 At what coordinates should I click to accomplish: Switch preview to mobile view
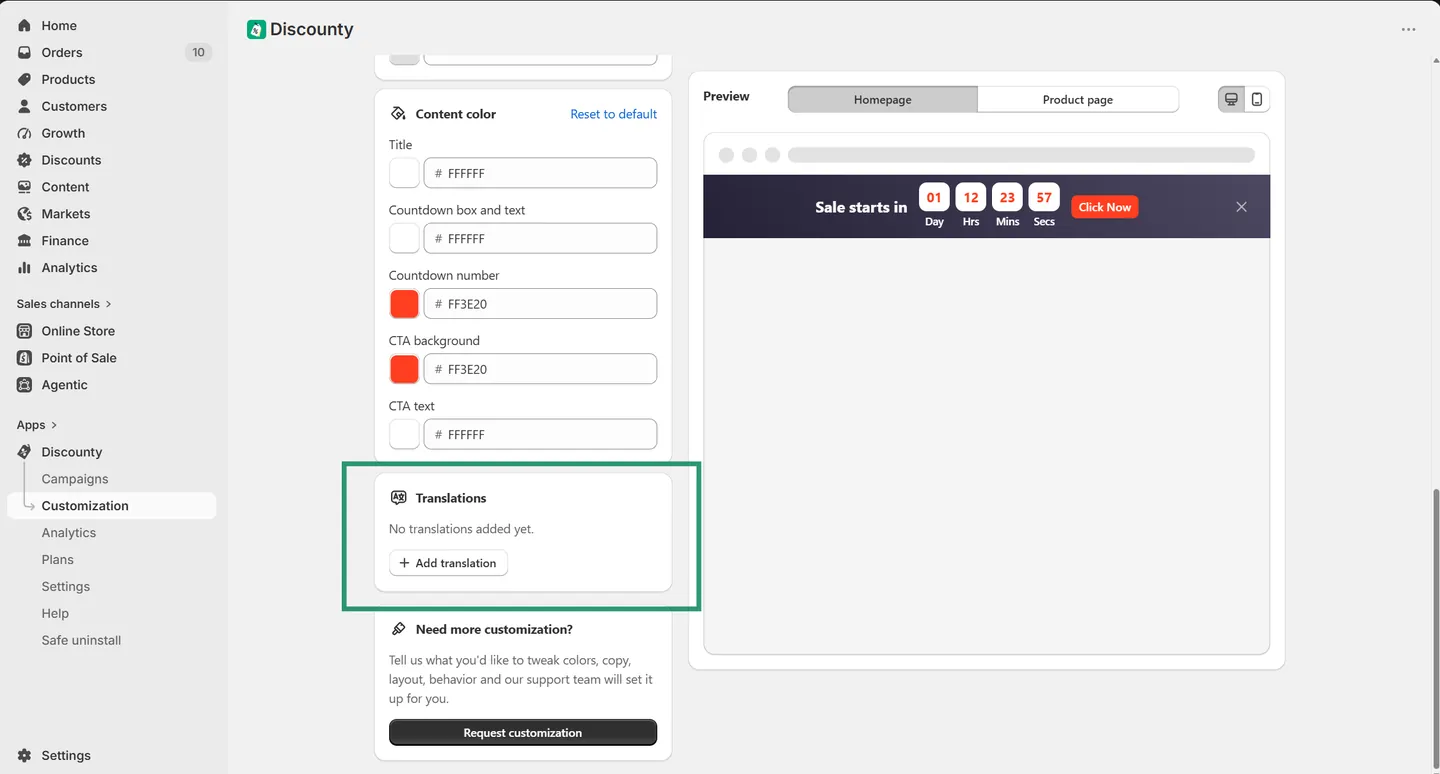pos(1257,100)
